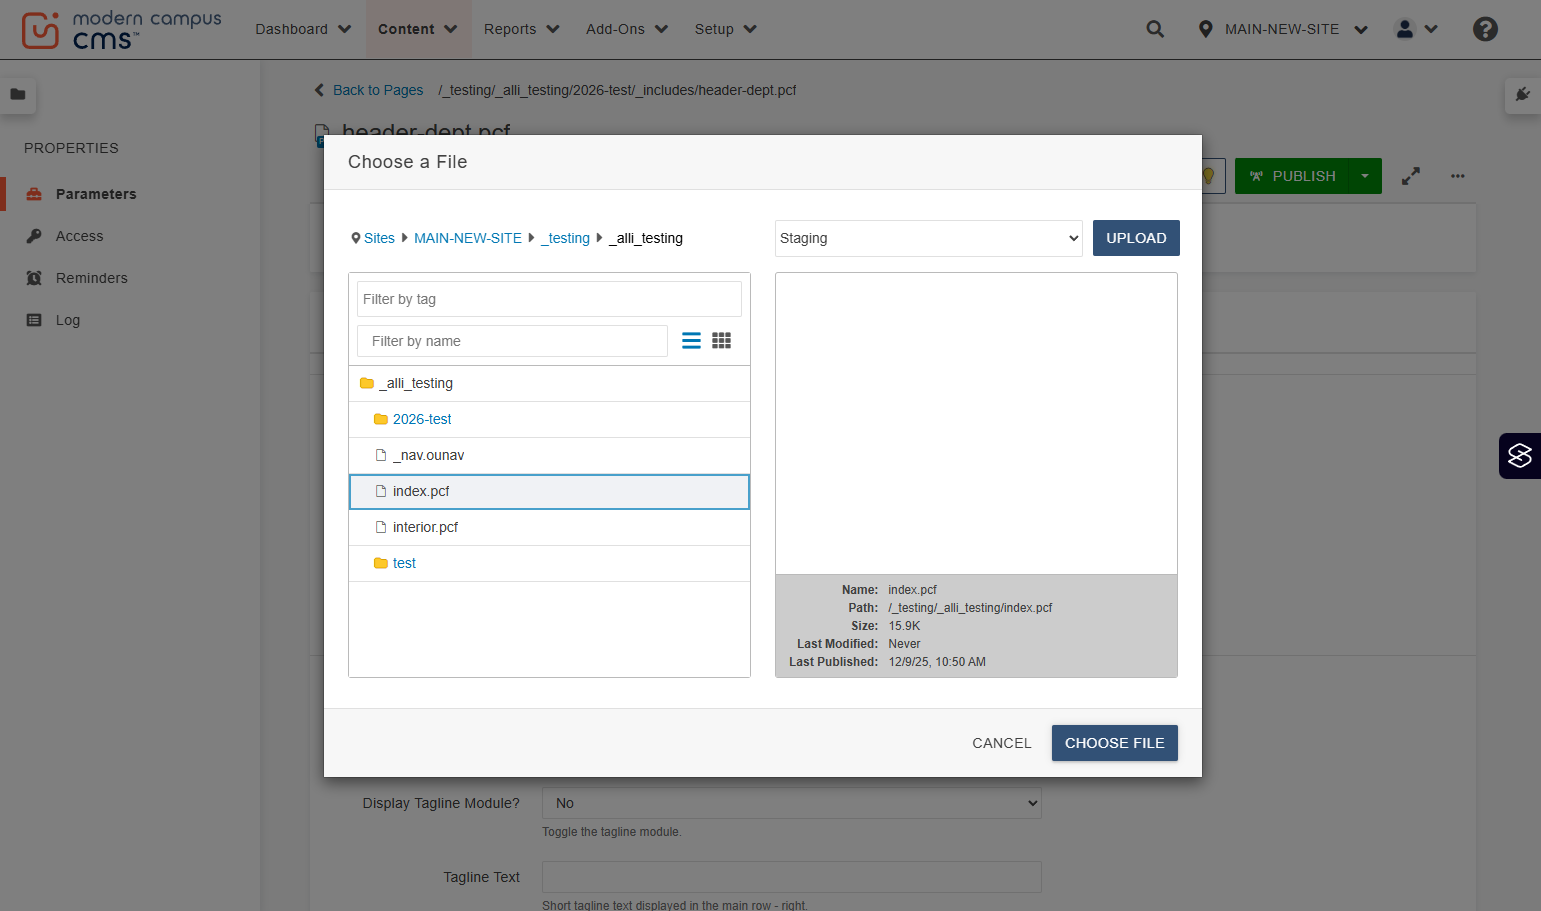The image size is (1541, 911).
Task: Click the 2026-test folder name
Action: [x=422, y=419]
